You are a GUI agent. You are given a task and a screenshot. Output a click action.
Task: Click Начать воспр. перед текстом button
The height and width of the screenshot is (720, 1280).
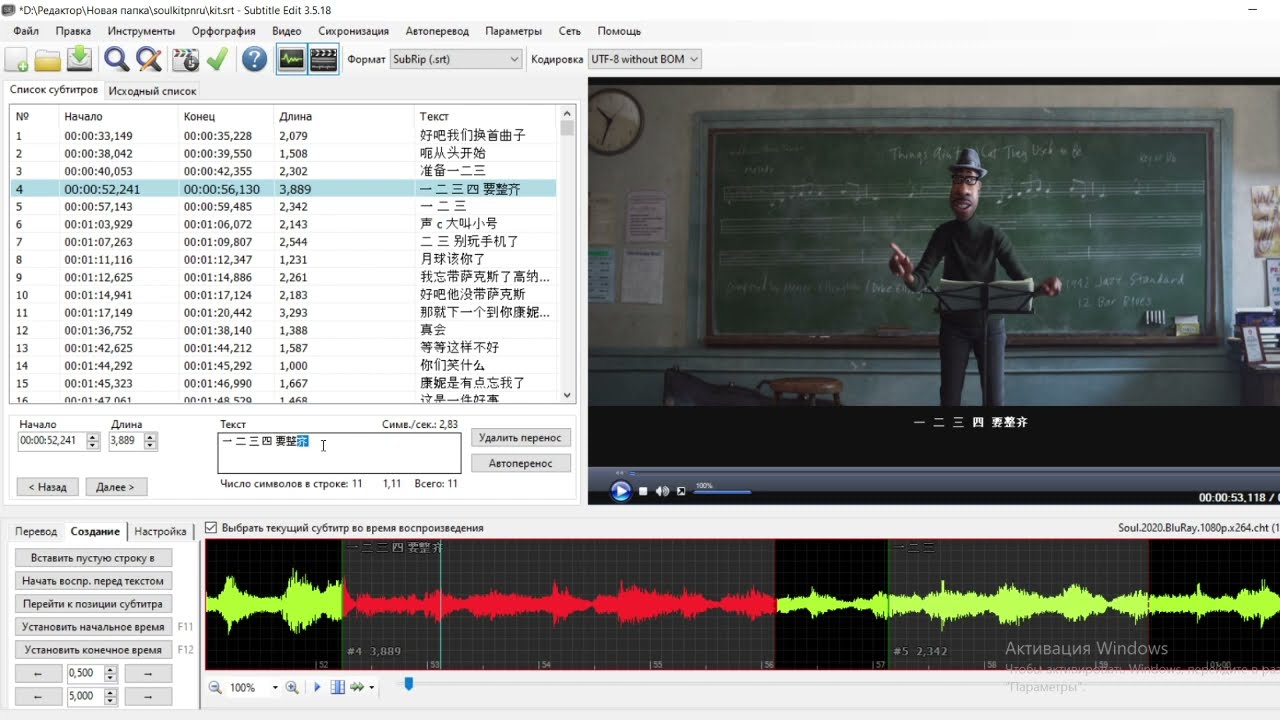tap(92, 580)
